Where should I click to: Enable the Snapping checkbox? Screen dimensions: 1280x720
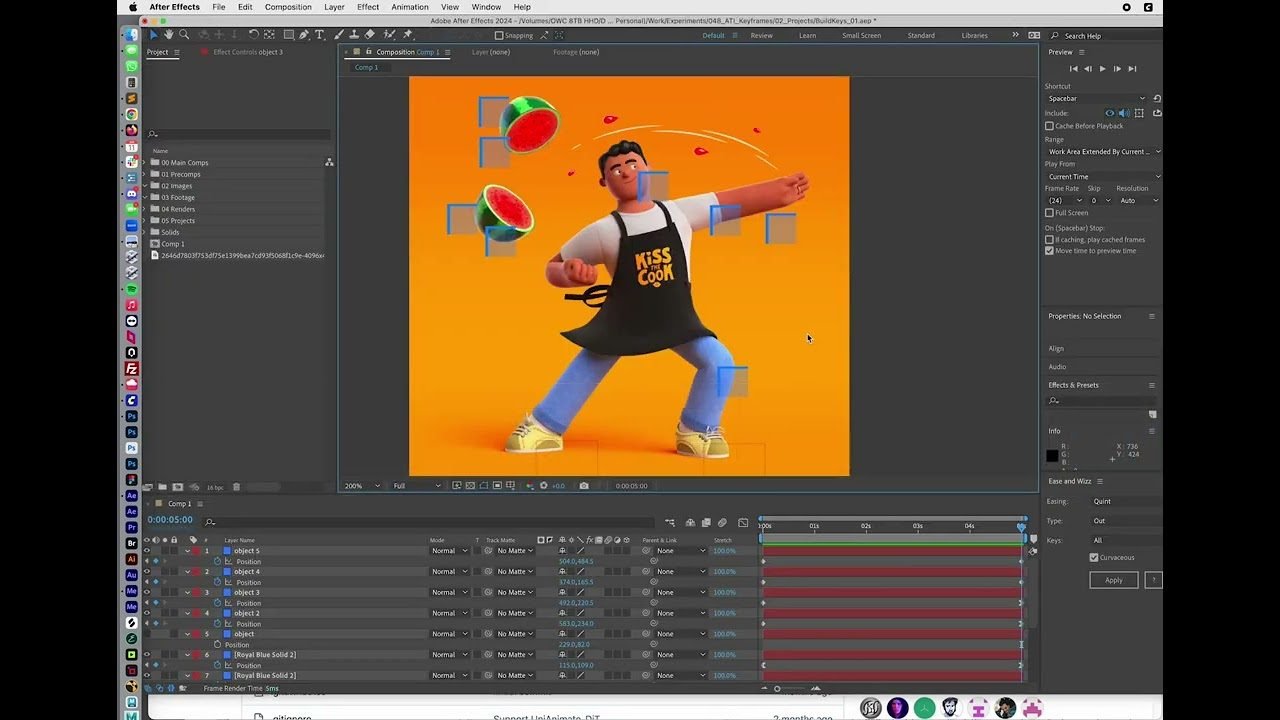pyautogui.click(x=500, y=35)
